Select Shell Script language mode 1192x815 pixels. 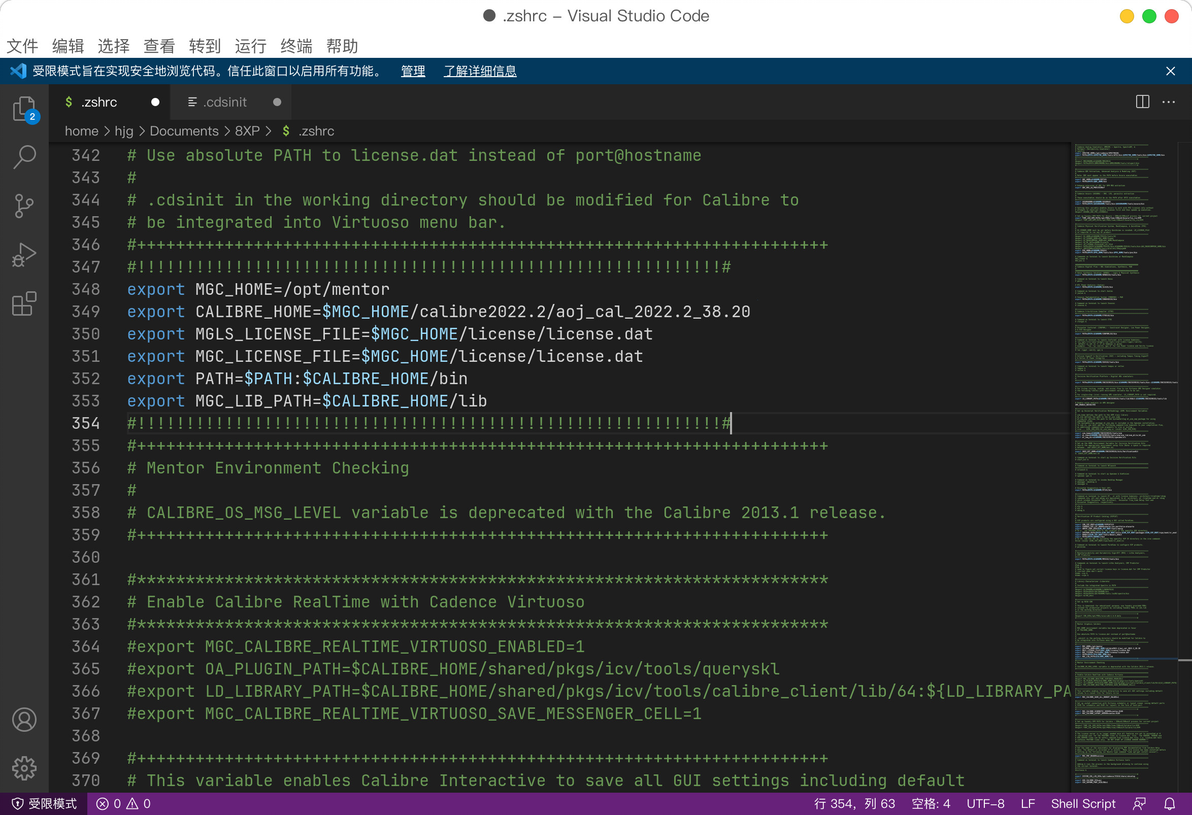click(1083, 804)
